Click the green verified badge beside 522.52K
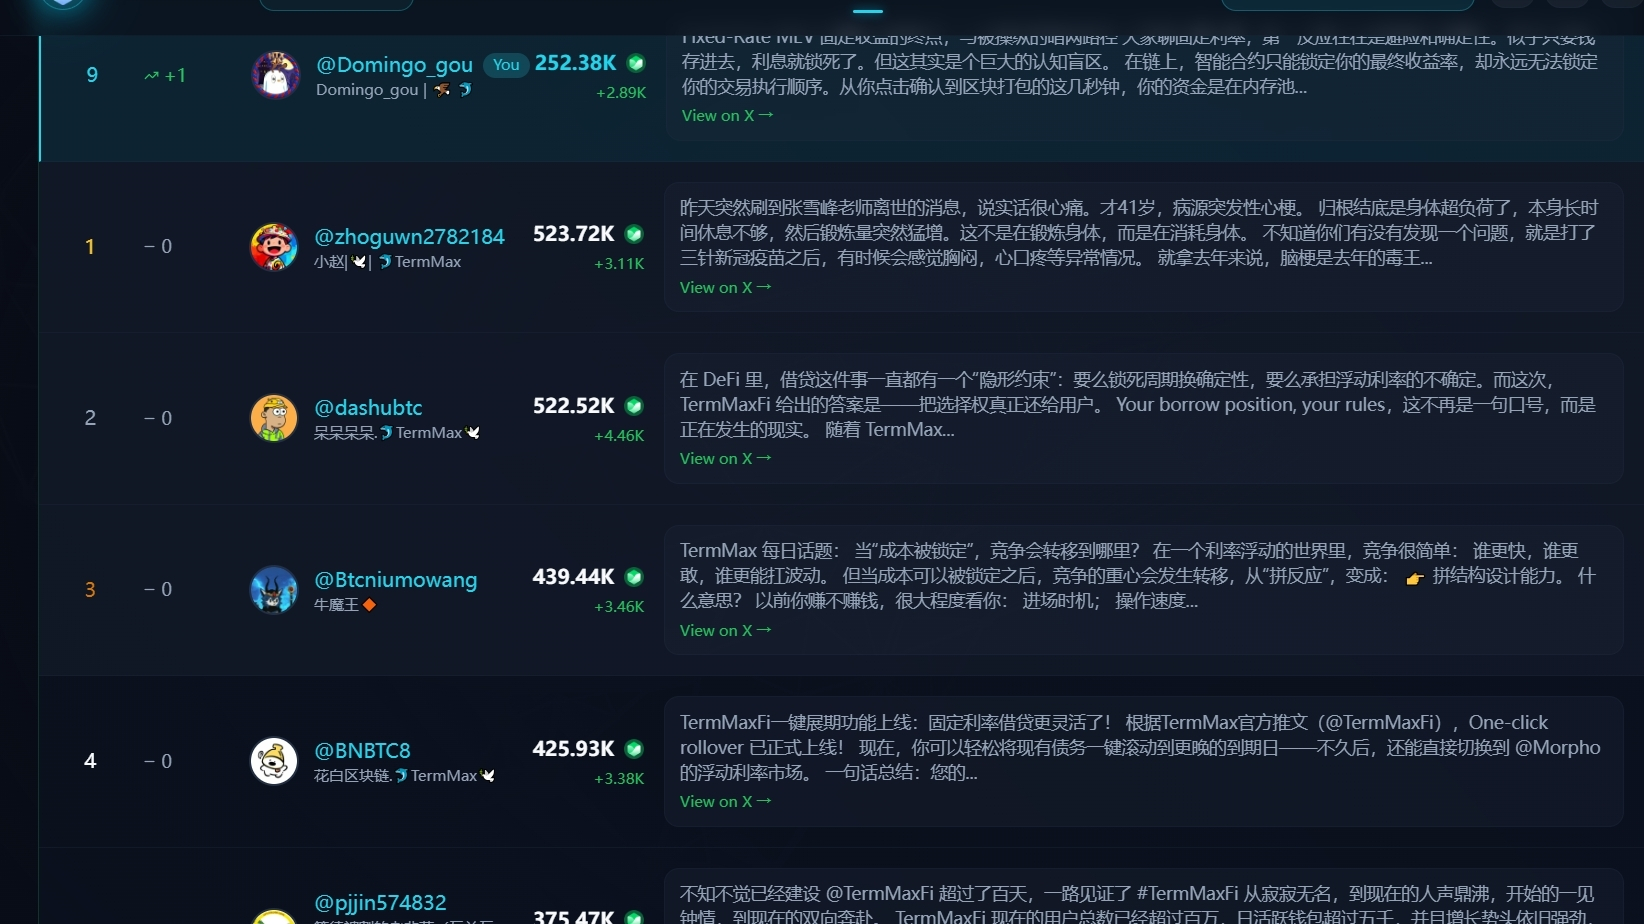Viewport: 1644px width, 924px height. coord(634,406)
